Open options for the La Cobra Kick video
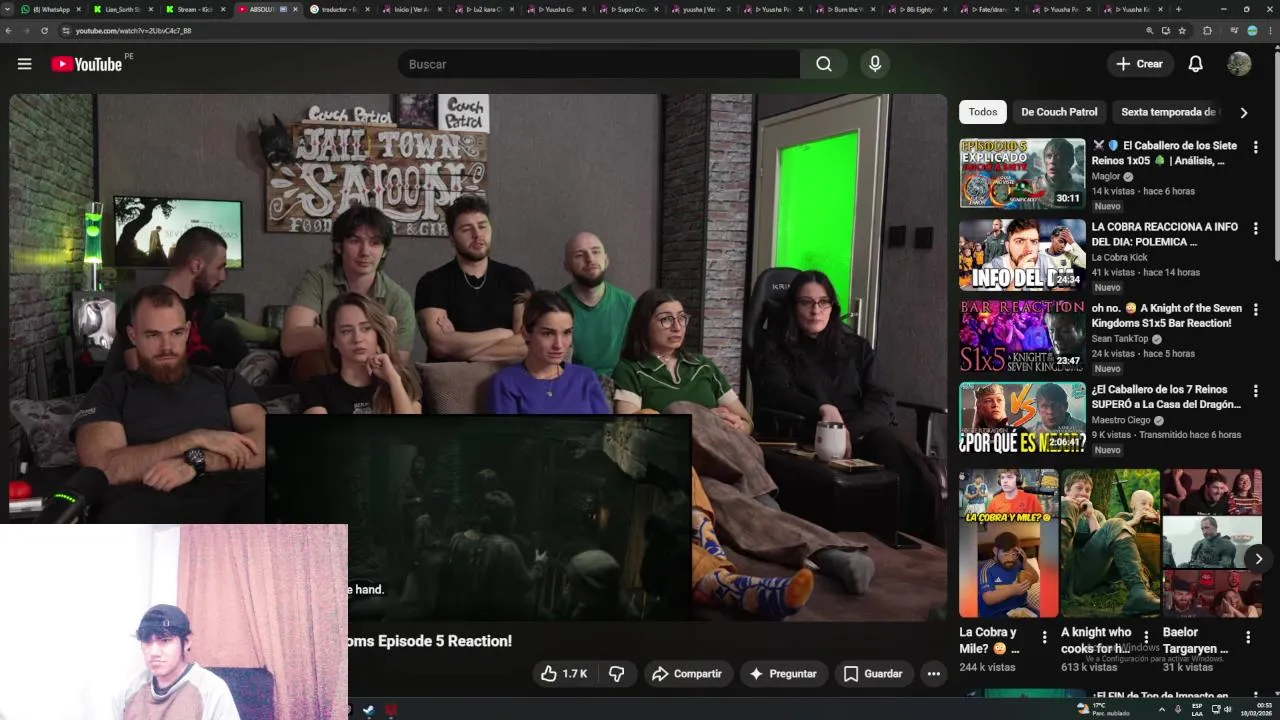The height and width of the screenshot is (720, 1280). click(x=1255, y=228)
